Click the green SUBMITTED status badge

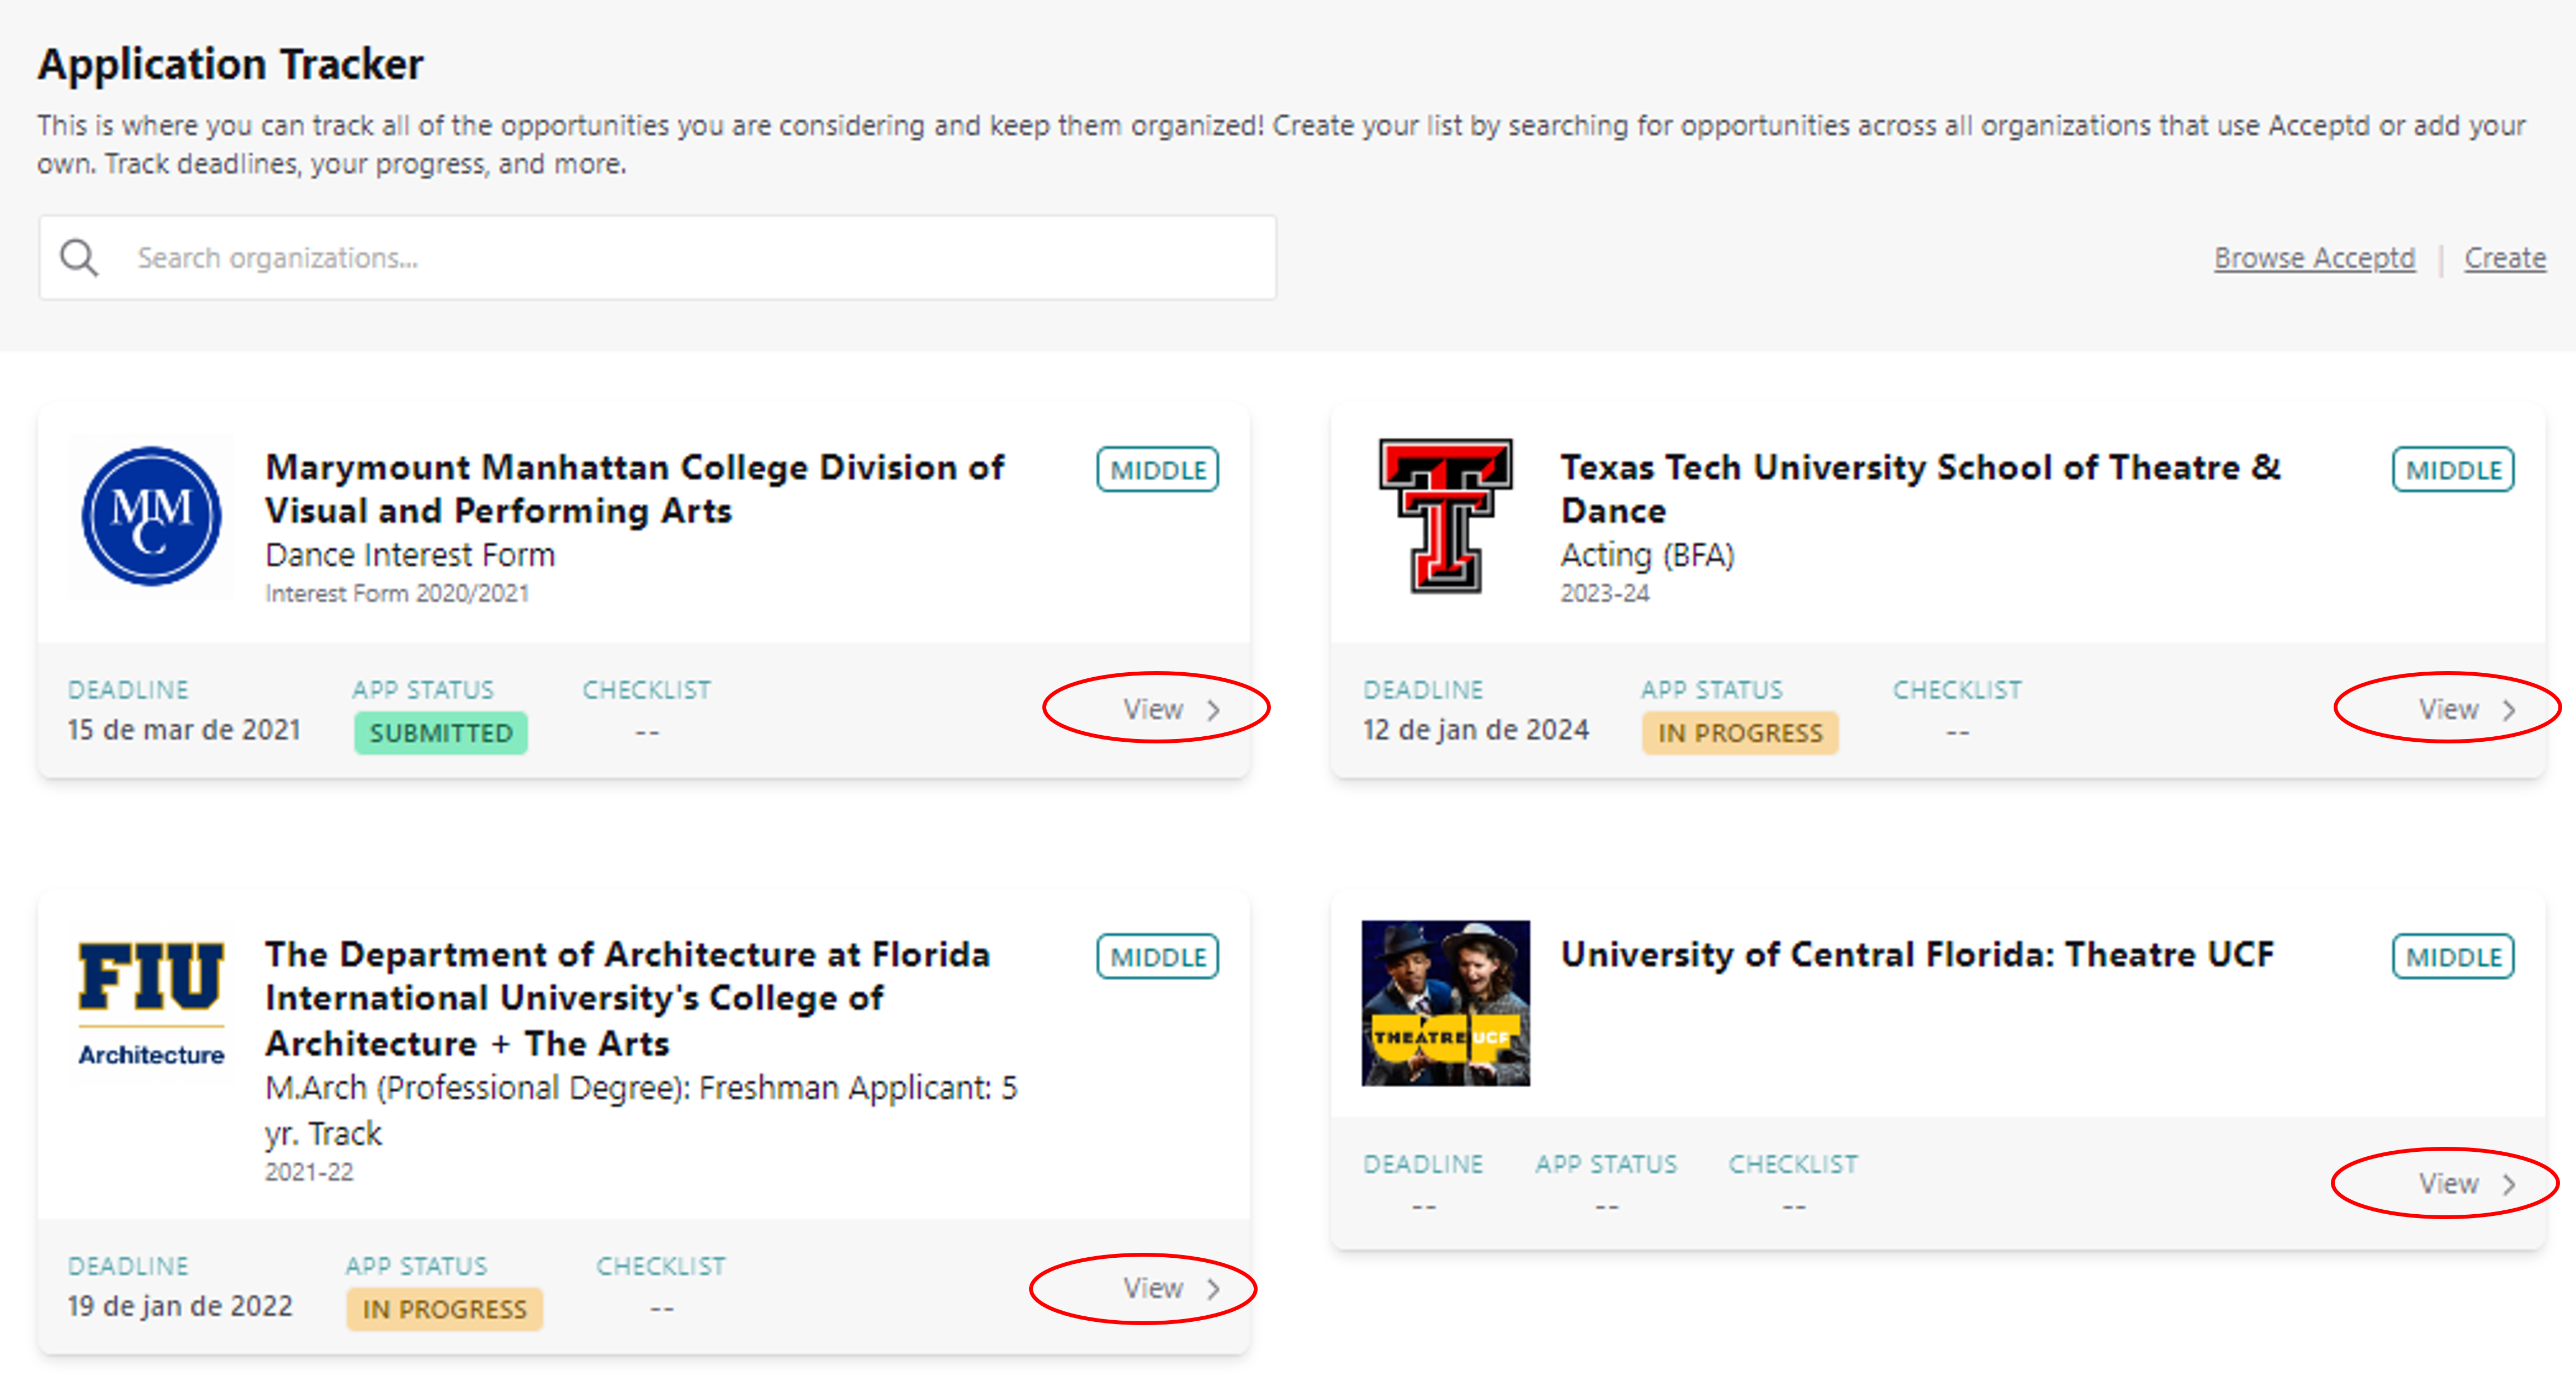440,733
